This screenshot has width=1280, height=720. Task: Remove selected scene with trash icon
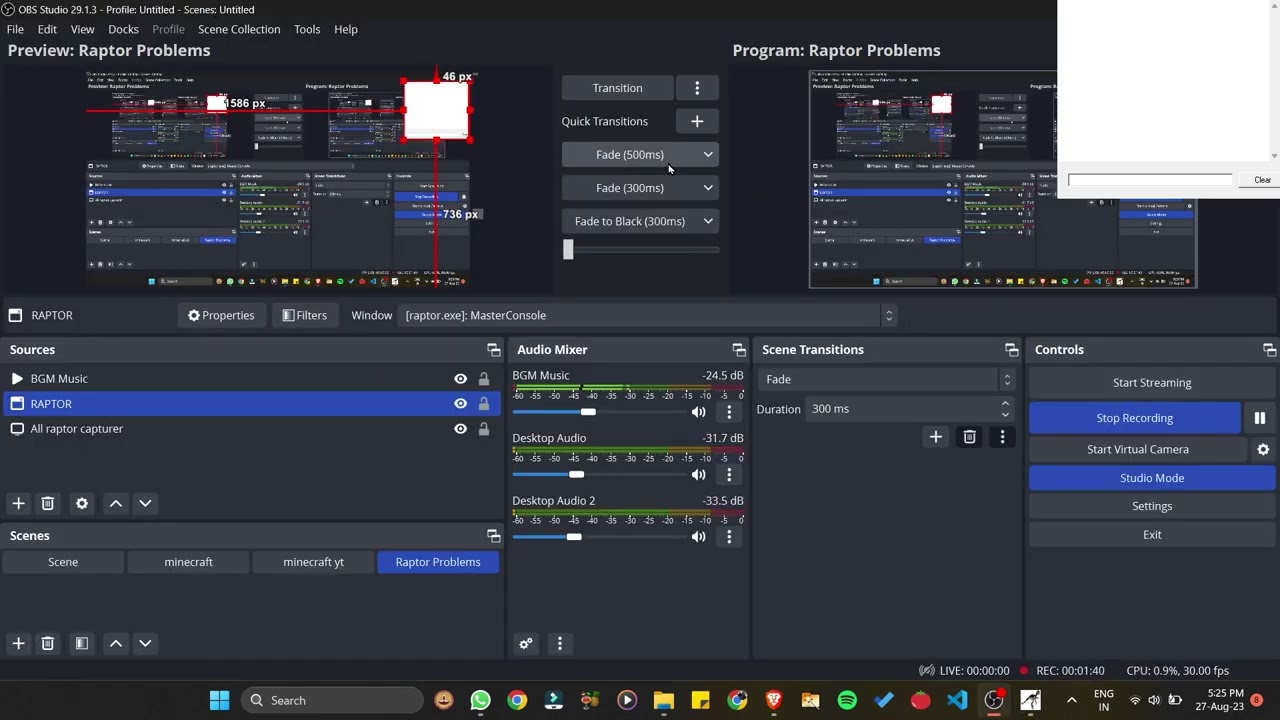point(47,644)
